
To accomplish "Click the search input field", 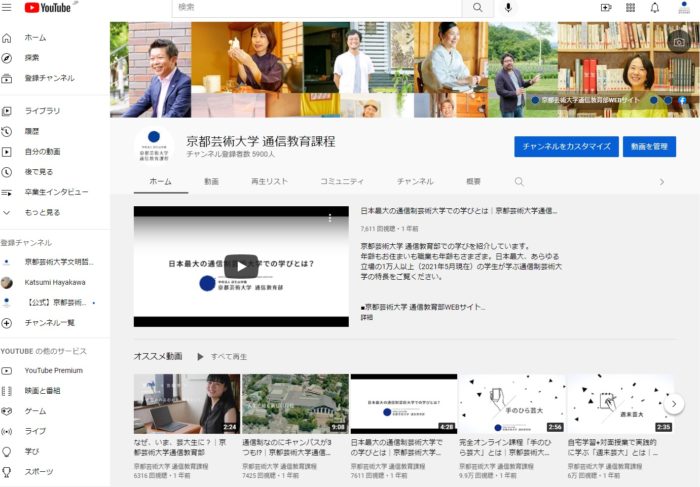I will (x=317, y=8).
